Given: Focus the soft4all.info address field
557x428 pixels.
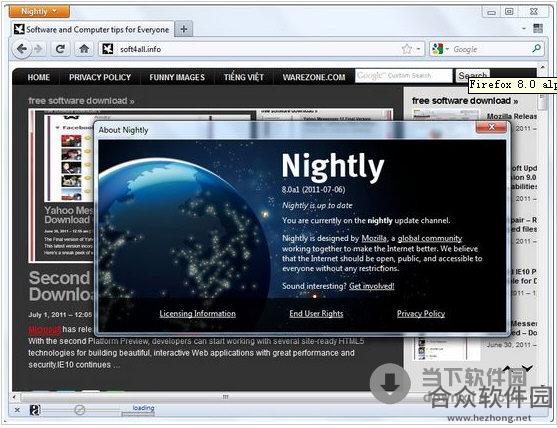Looking at the screenshot, I should pyautogui.click(x=262, y=49).
